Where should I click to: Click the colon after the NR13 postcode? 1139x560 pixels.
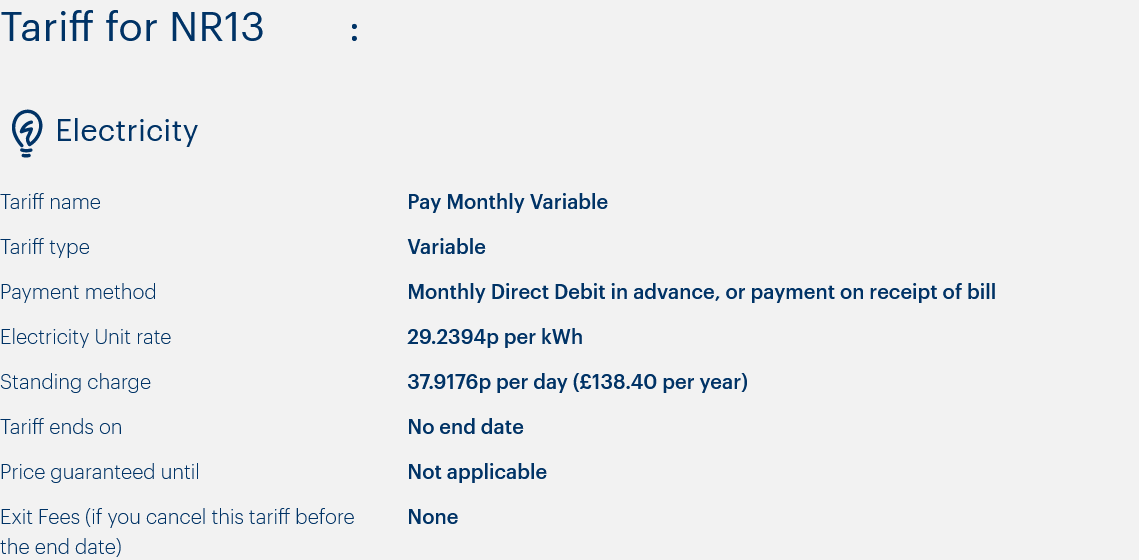point(354,31)
